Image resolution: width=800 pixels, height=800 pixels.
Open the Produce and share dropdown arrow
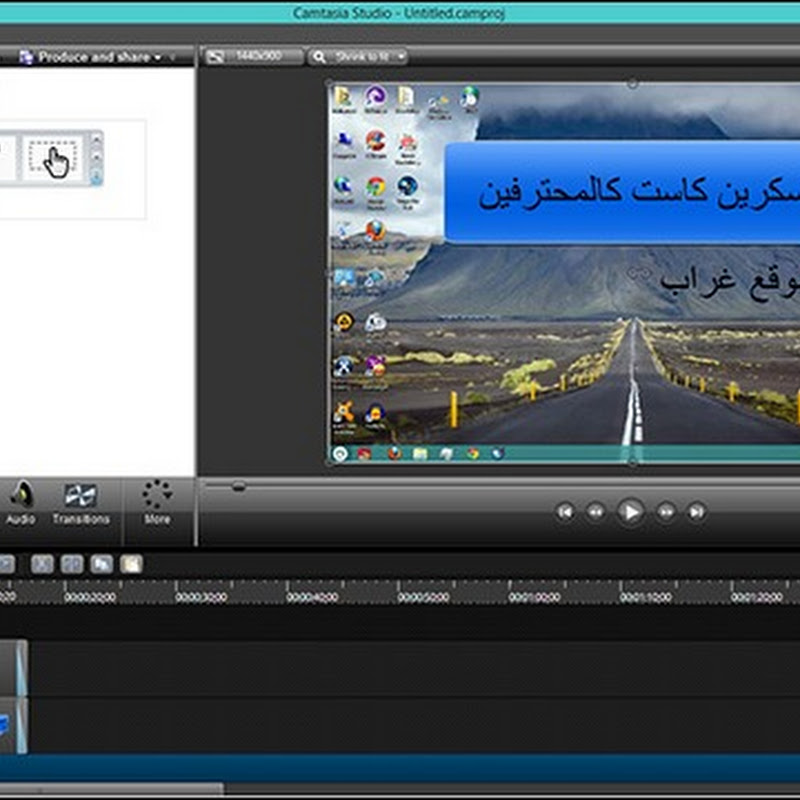coord(158,57)
